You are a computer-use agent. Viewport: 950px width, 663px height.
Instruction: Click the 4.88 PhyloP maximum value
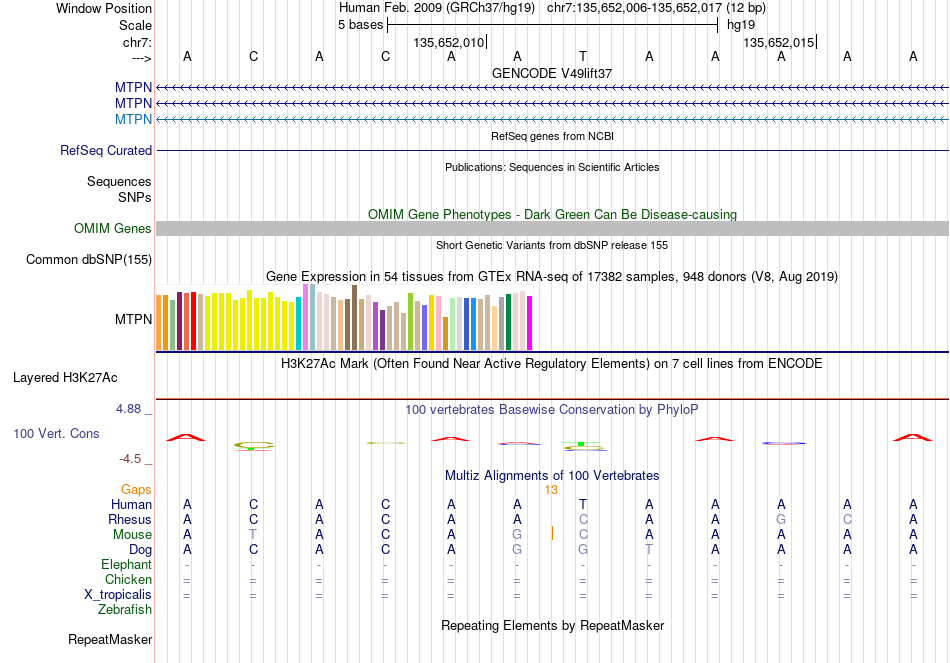[128, 409]
